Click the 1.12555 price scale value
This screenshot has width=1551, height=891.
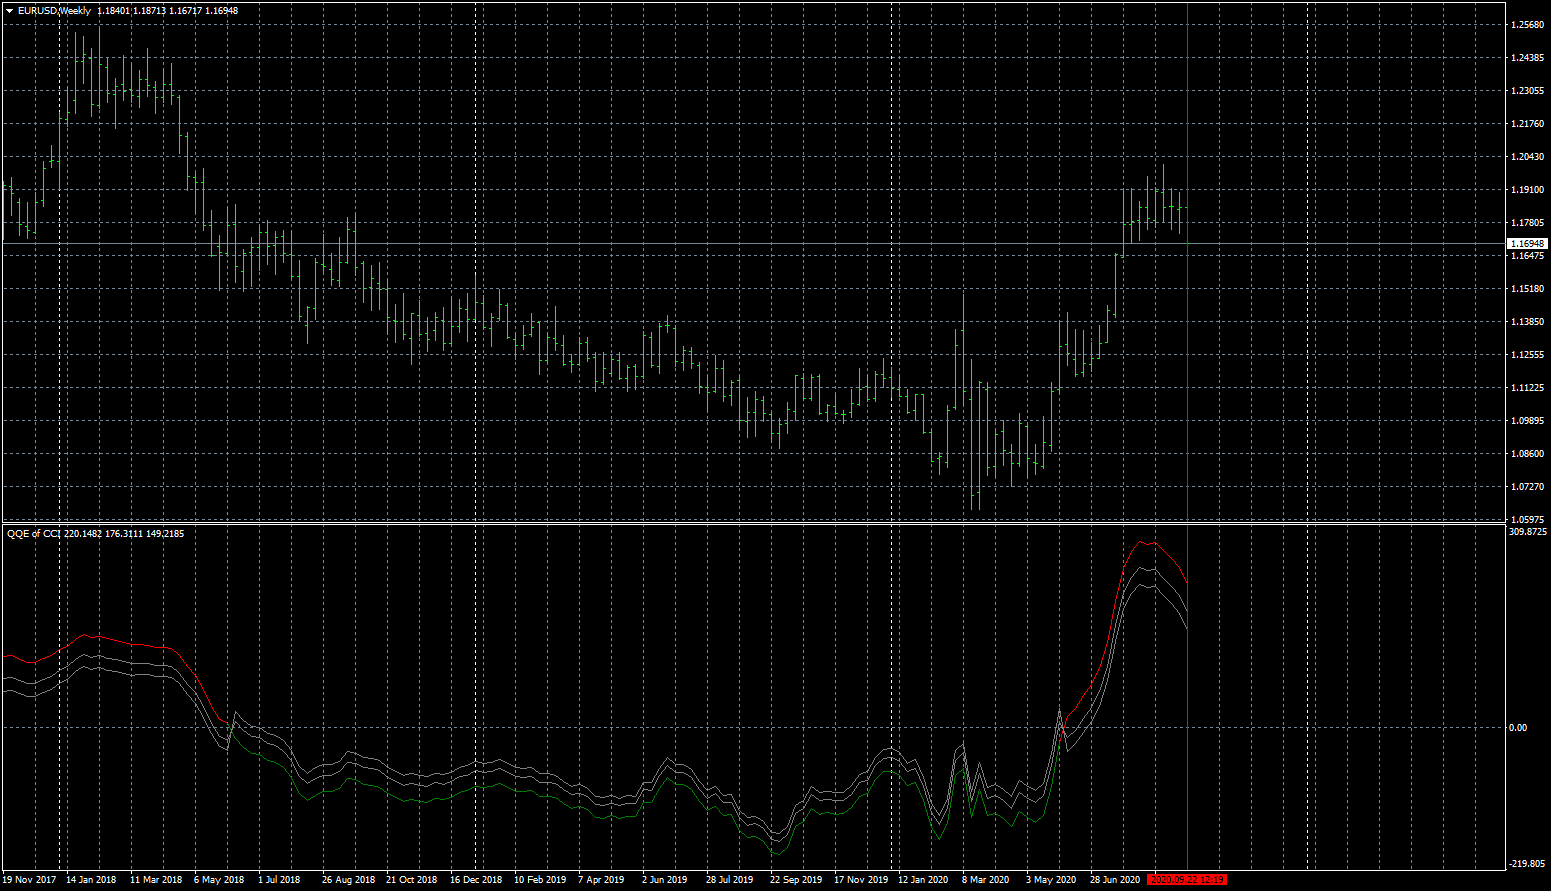(x=1527, y=355)
